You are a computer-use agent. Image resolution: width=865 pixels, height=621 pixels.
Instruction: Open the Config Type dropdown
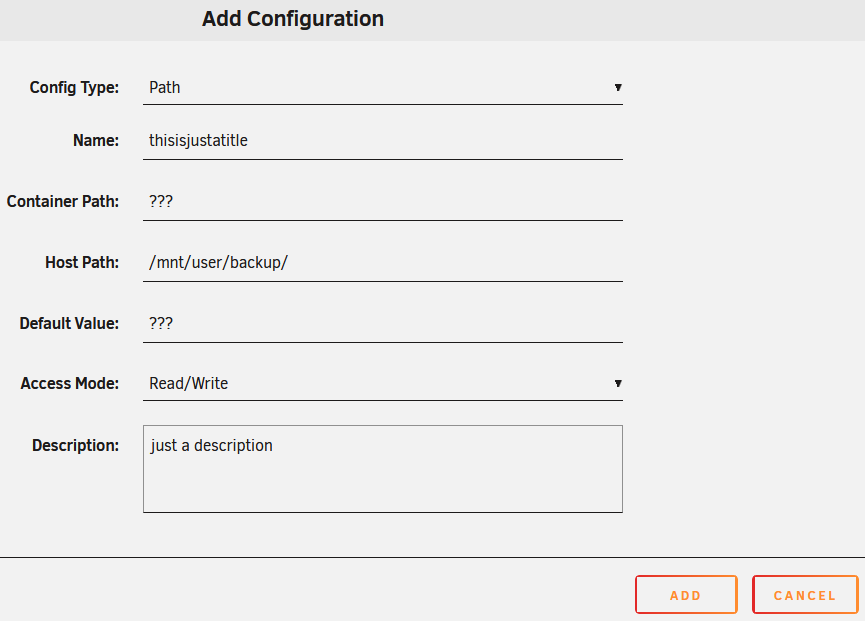point(383,88)
